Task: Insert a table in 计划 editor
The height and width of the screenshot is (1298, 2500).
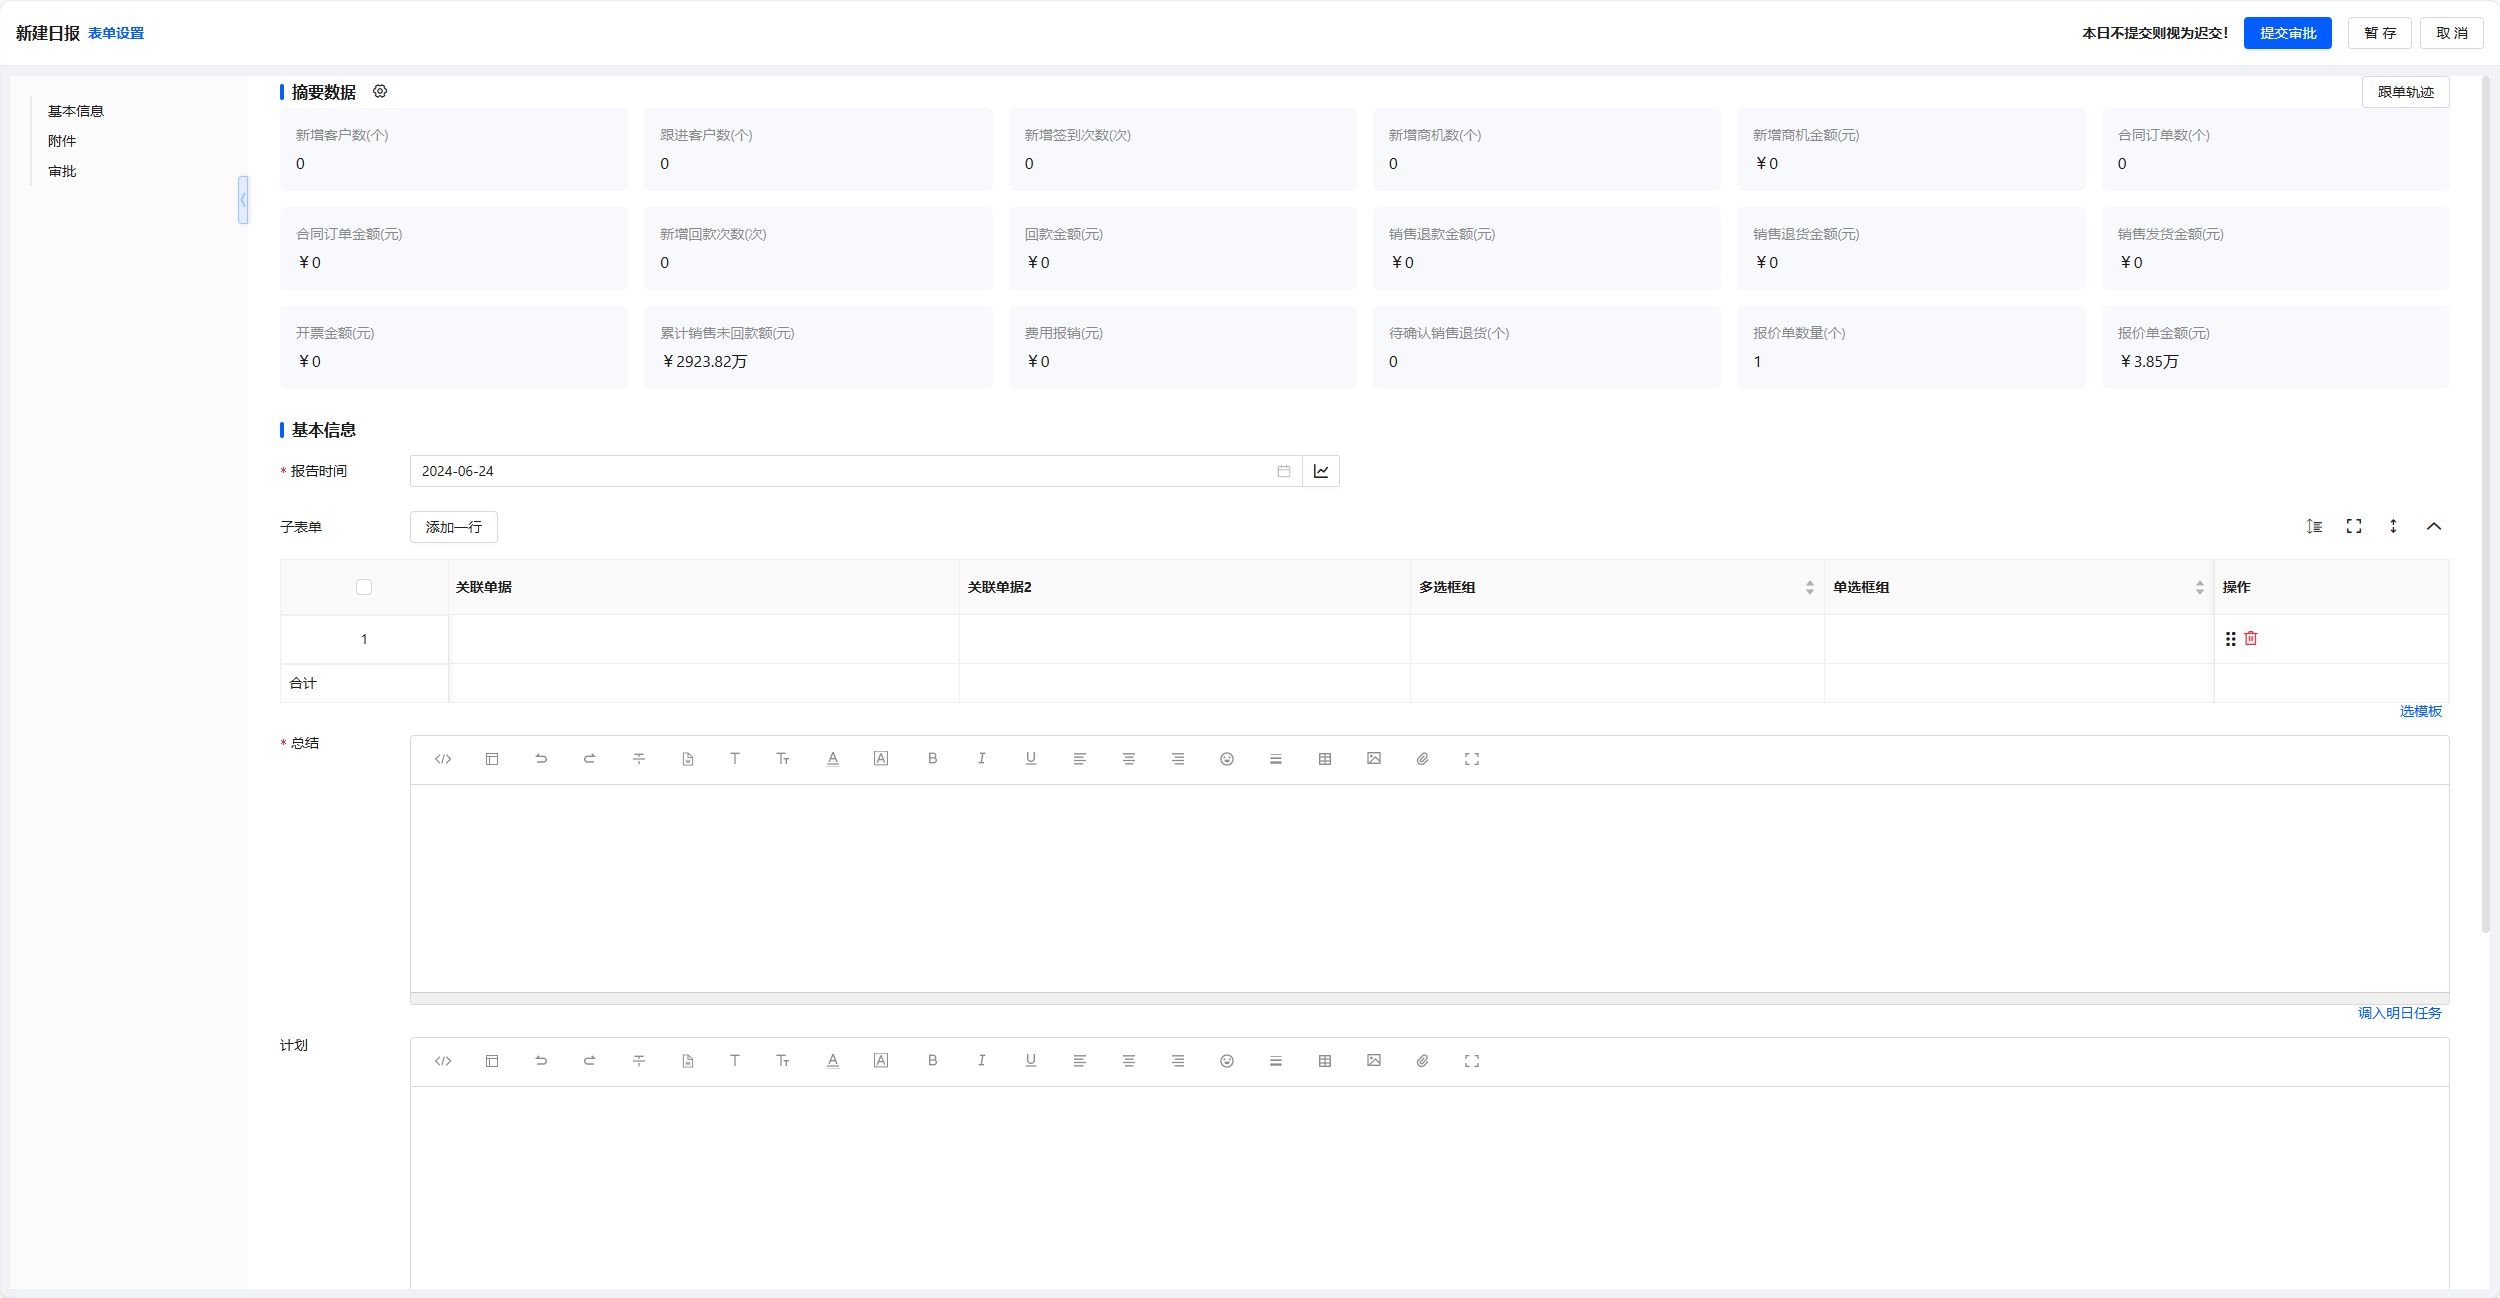Action: 1325,1061
